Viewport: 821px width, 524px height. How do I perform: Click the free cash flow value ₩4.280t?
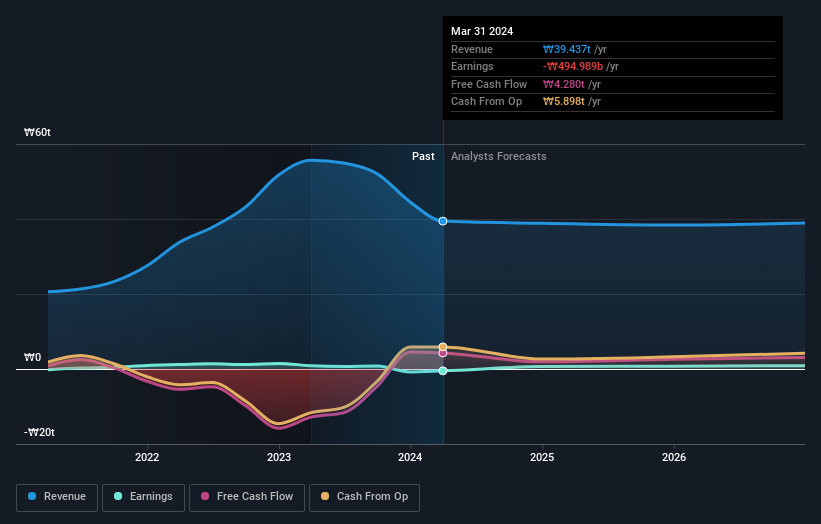tap(564, 84)
